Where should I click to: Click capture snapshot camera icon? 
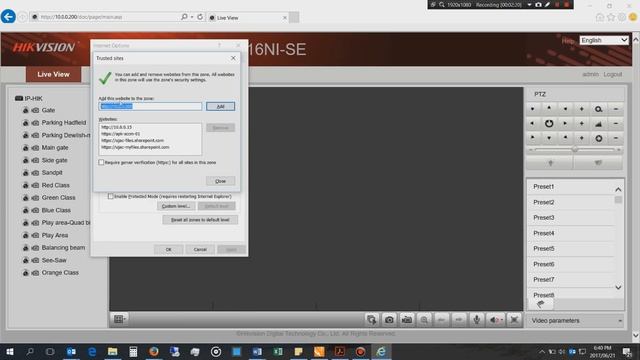389,320
